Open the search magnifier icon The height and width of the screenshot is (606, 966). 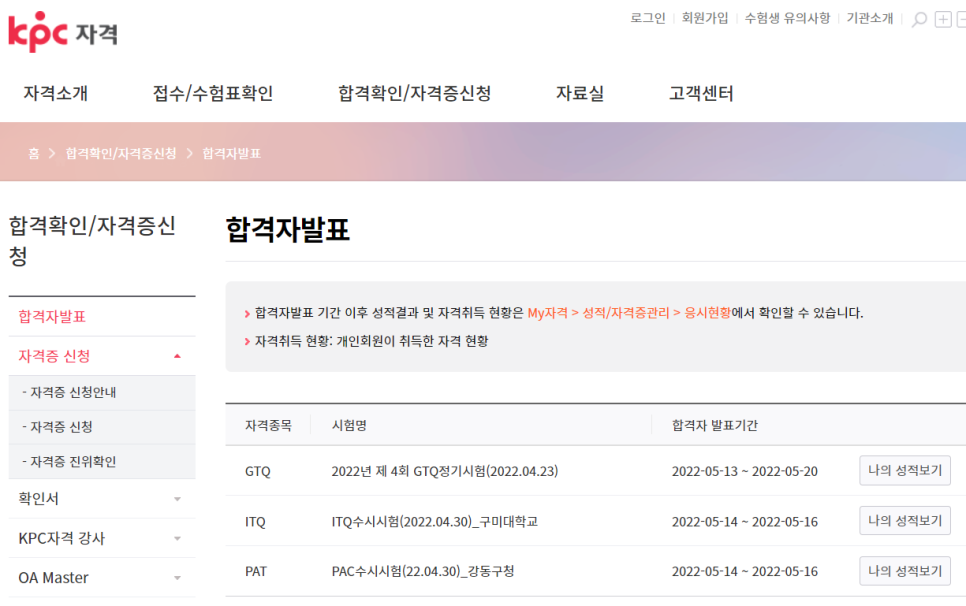(x=919, y=20)
